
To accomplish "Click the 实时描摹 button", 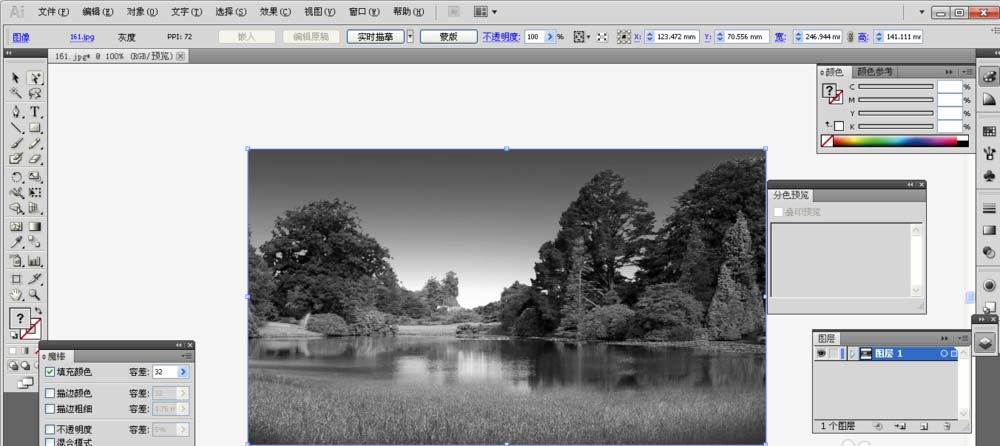I will click(376, 37).
